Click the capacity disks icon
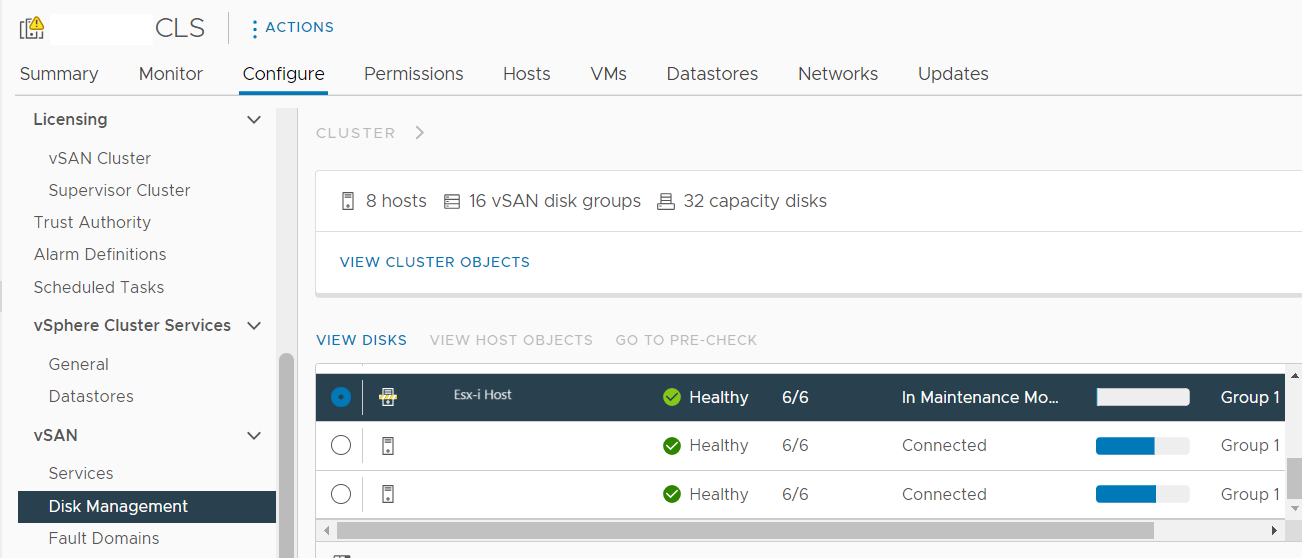The width and height of the screenshot is (1302, 558). pos(665,202)
